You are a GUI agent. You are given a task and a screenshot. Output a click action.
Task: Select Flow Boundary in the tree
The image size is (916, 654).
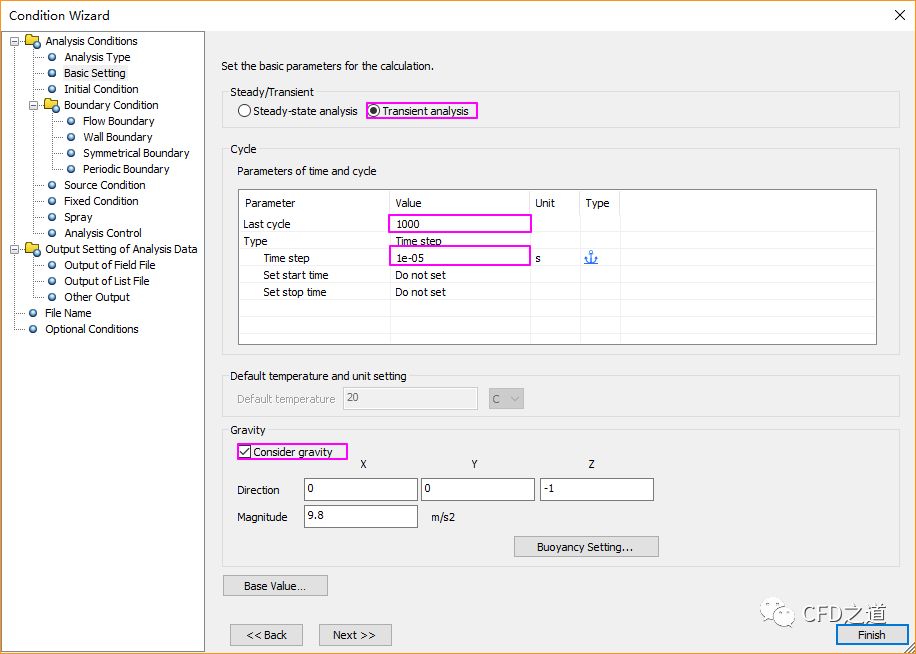pyautogui.click(x=118, y=121)
